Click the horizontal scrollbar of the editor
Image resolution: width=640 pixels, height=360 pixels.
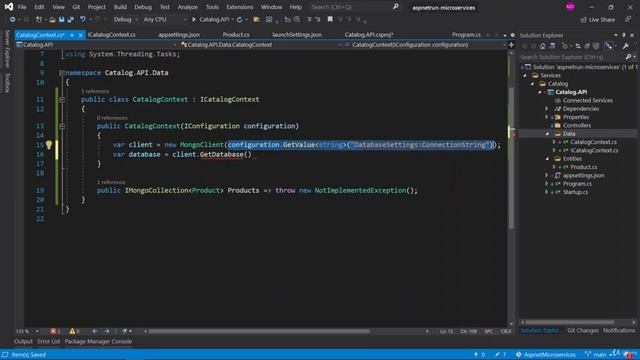tap(259, 331)
